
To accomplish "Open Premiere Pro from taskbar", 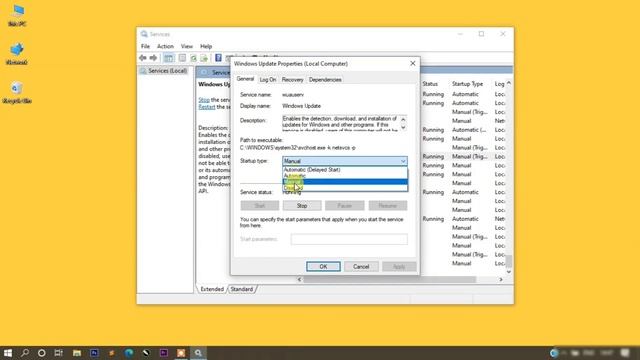I will [164, 353].
